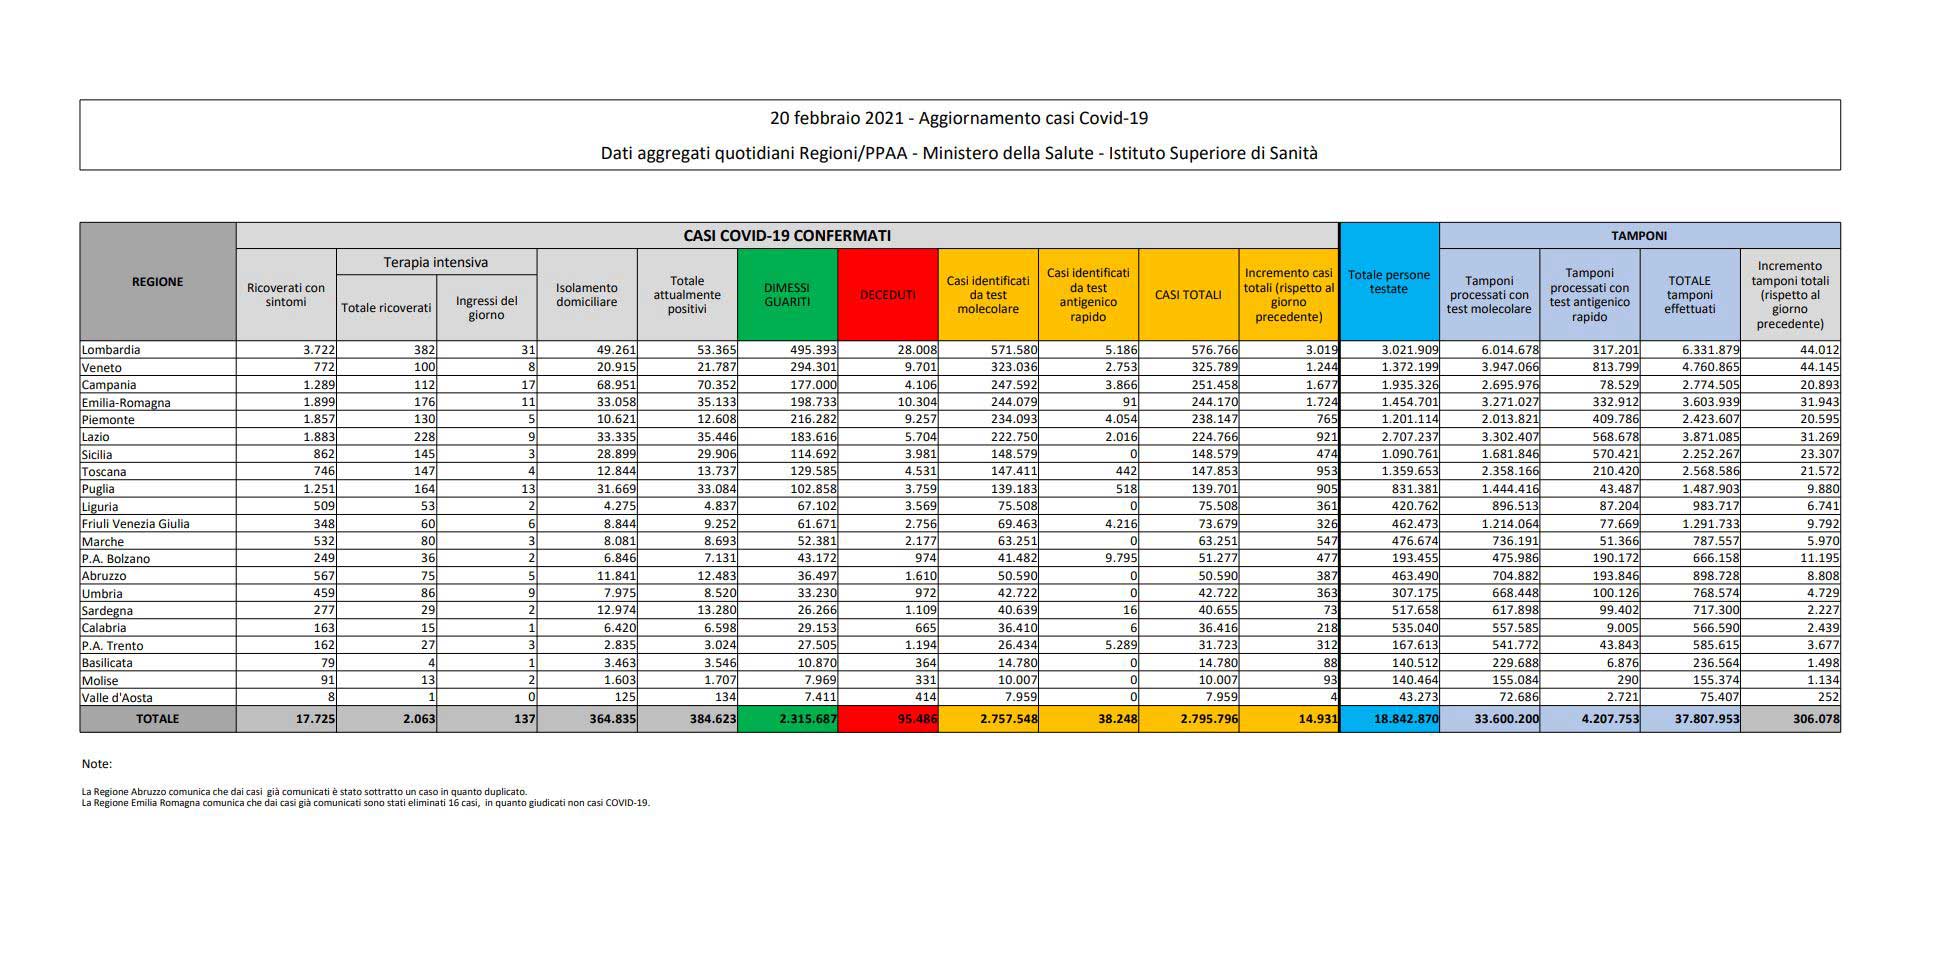Click the 'Incremento tamponi totali' header
Screen dimensions: 1954x980
1790,295
